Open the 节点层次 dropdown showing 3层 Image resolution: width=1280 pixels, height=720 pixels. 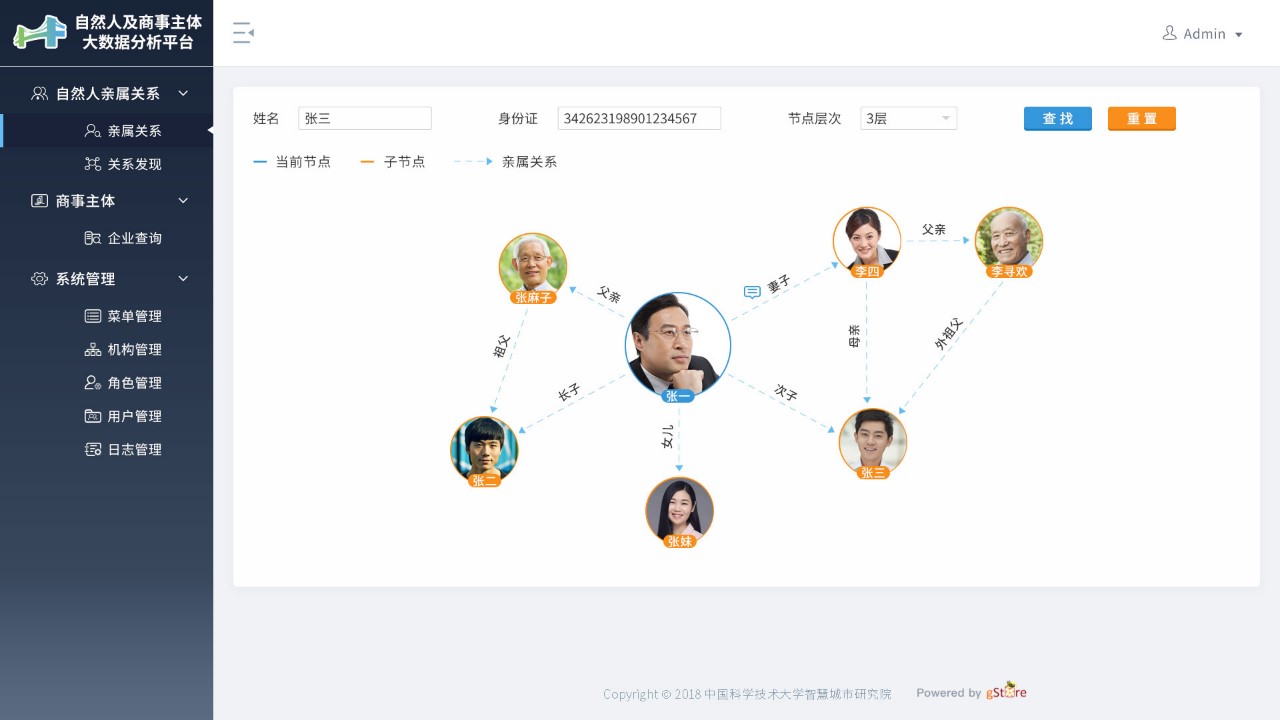(x=909, y=118)
